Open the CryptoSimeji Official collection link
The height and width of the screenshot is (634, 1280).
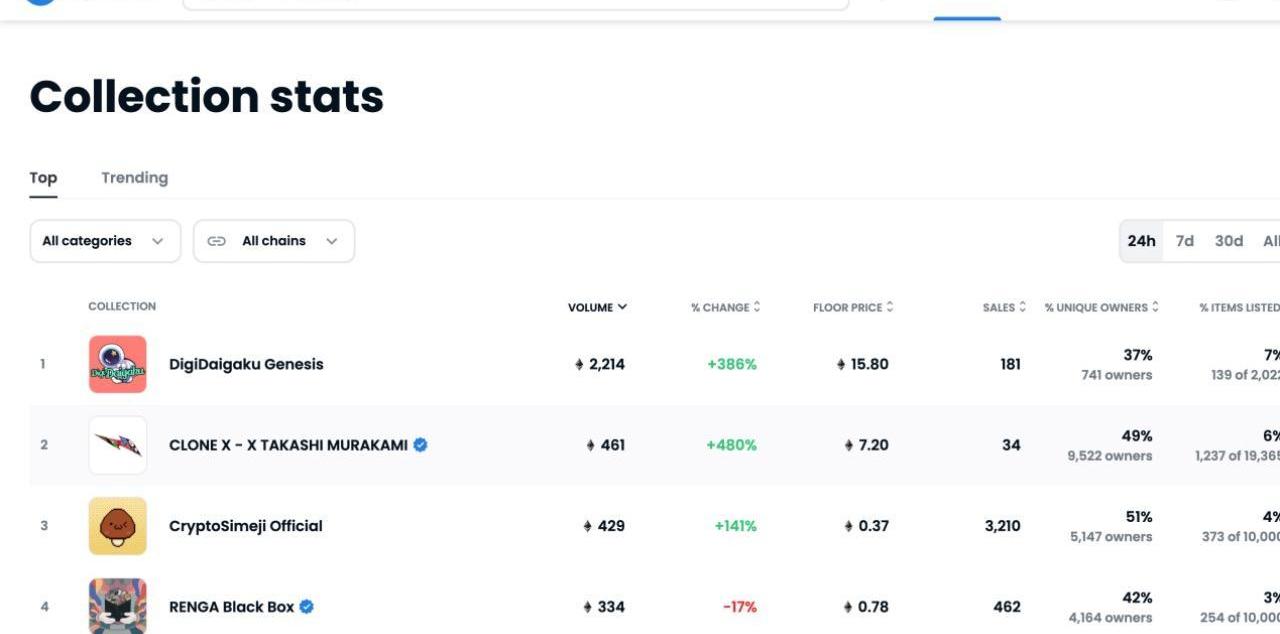(246, 526)
